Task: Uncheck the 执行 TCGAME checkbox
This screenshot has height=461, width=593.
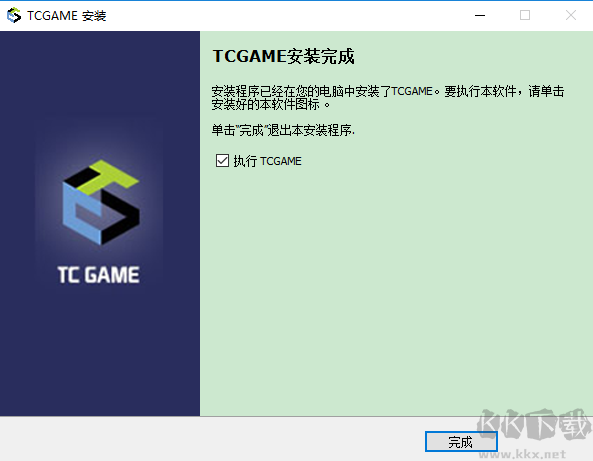Action: [222, 161]
